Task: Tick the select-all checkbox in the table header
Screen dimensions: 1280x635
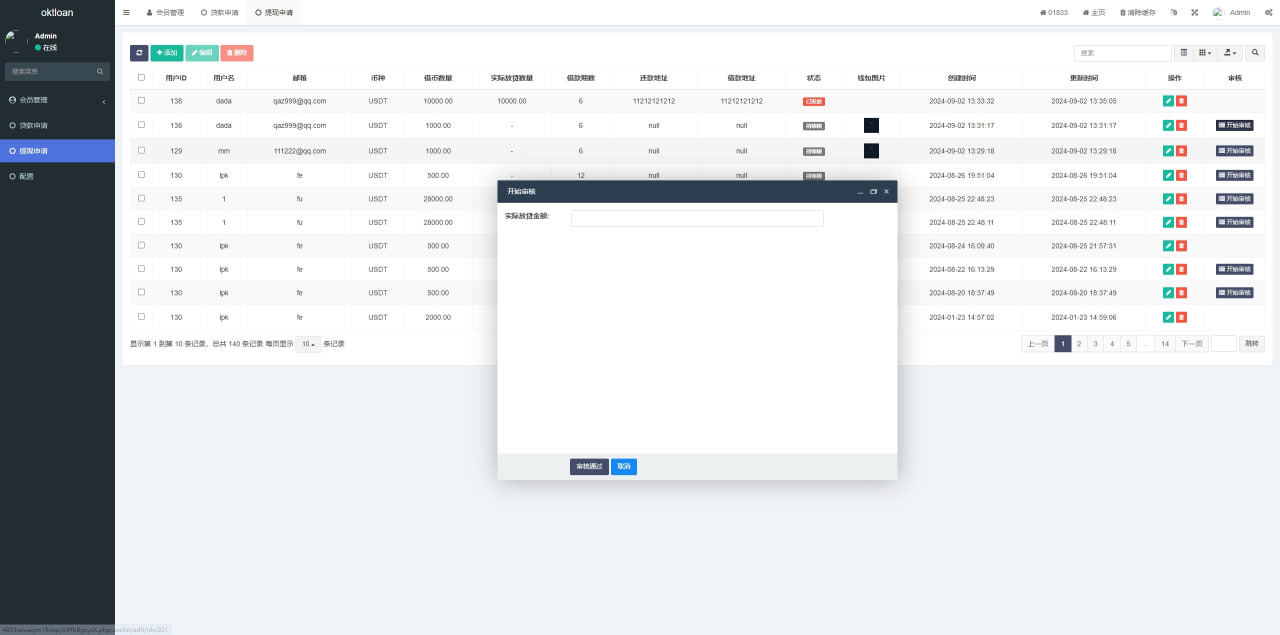Action: tap(141, 77)
